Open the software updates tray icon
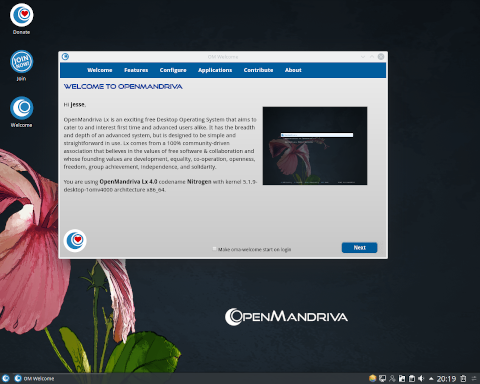The height and width of the screenshot is (384, 480). pos(373,378)
